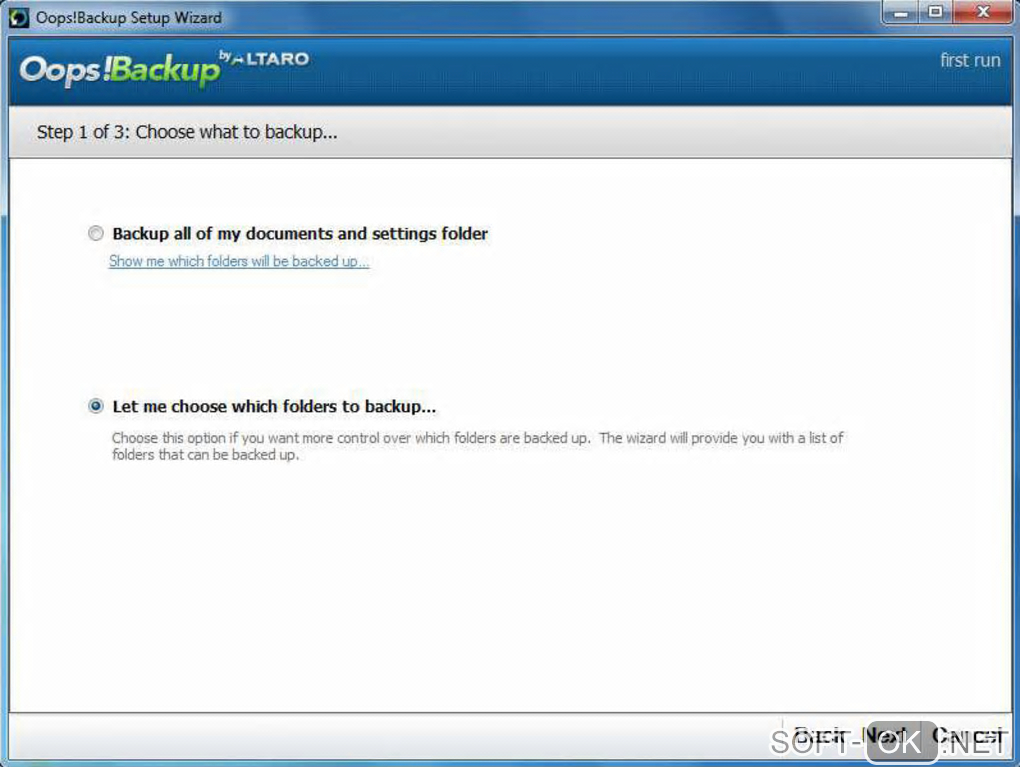Click the 'Choose this option' description paragraph
This screenshot has height=767, width=1020.
pyautogui.click(x=477, y=446)
